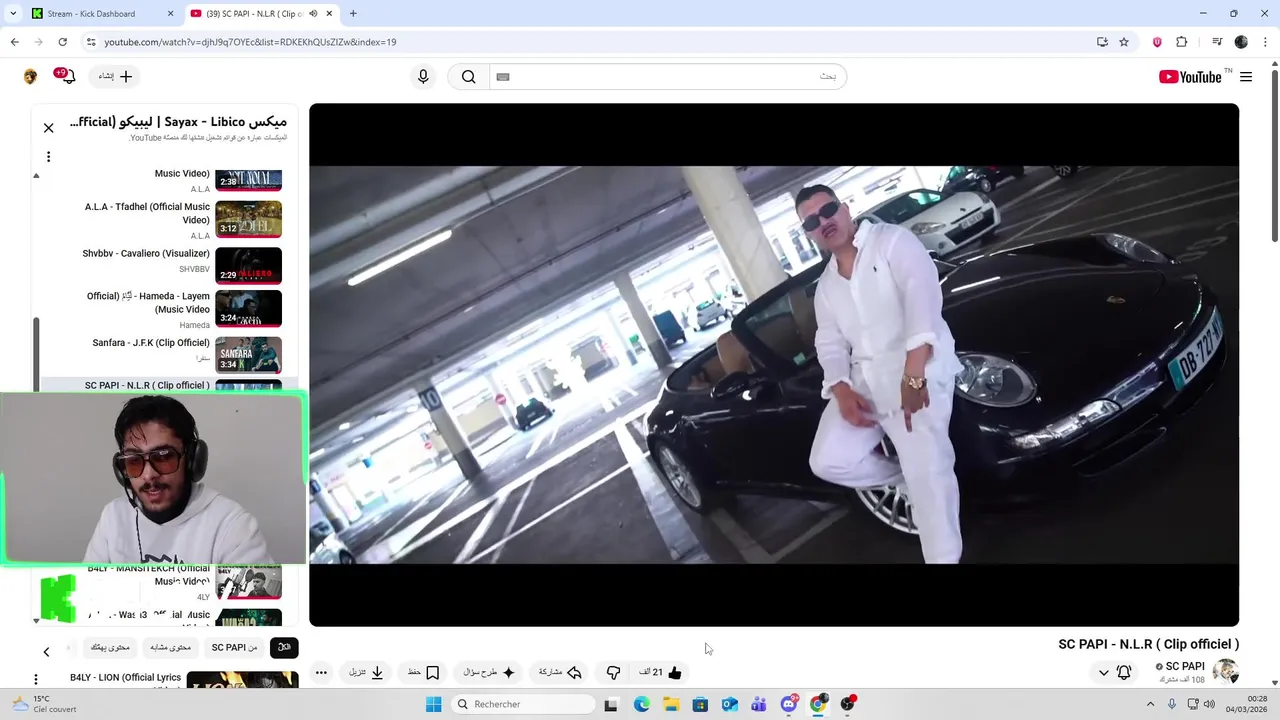Click the browser address bar URL
This screenshot has width=1280, height=720.
[x=250, y=42]
